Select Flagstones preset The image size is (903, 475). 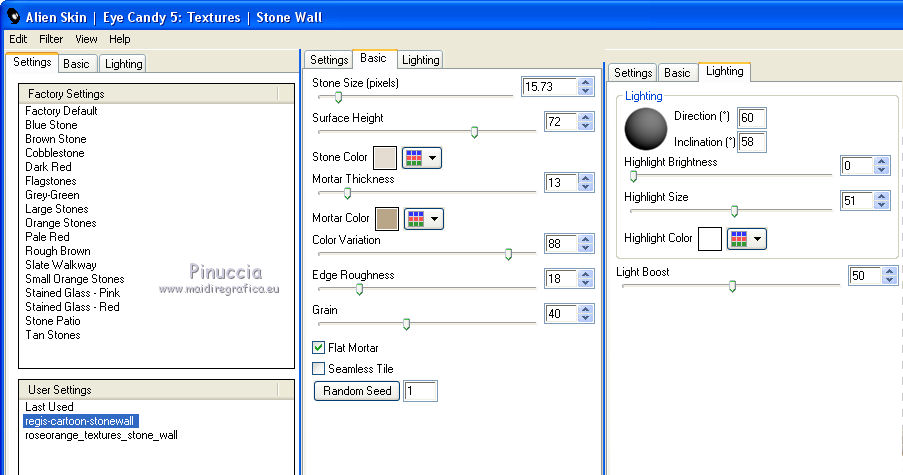51,181
